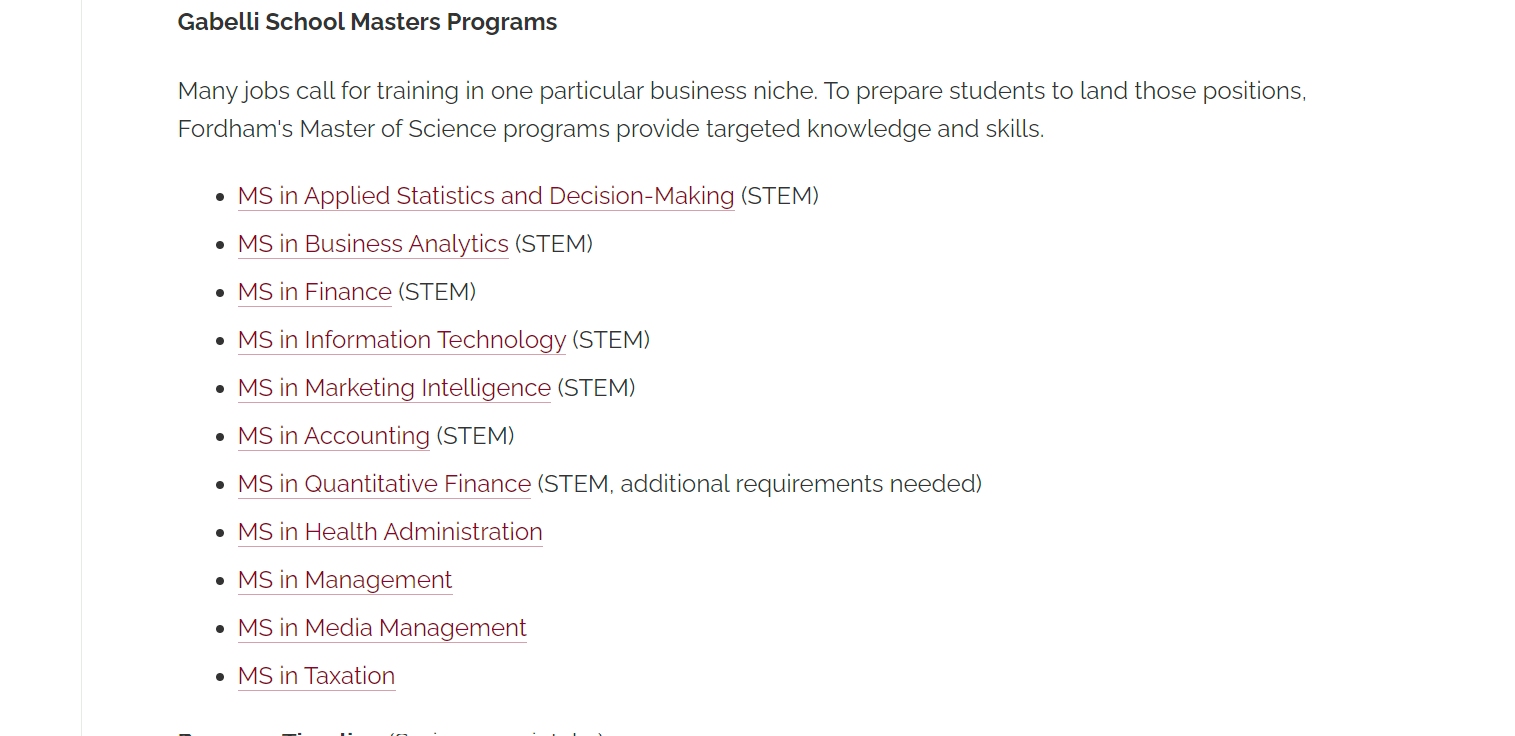The width and height of the screenshot is (1515, 736).
Task: Click the partially visible heading at page bottom
Action: click(390, 733)
